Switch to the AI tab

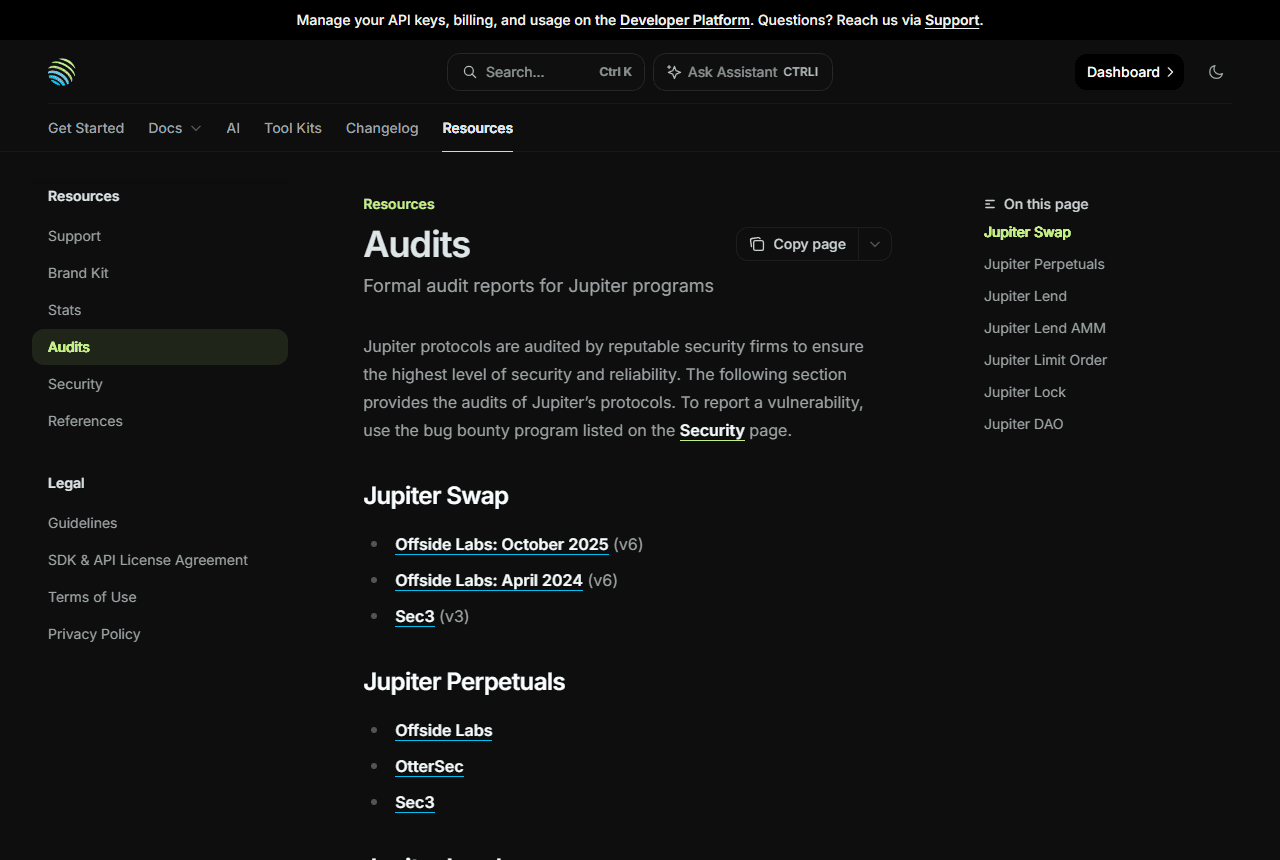coord(233,128)
